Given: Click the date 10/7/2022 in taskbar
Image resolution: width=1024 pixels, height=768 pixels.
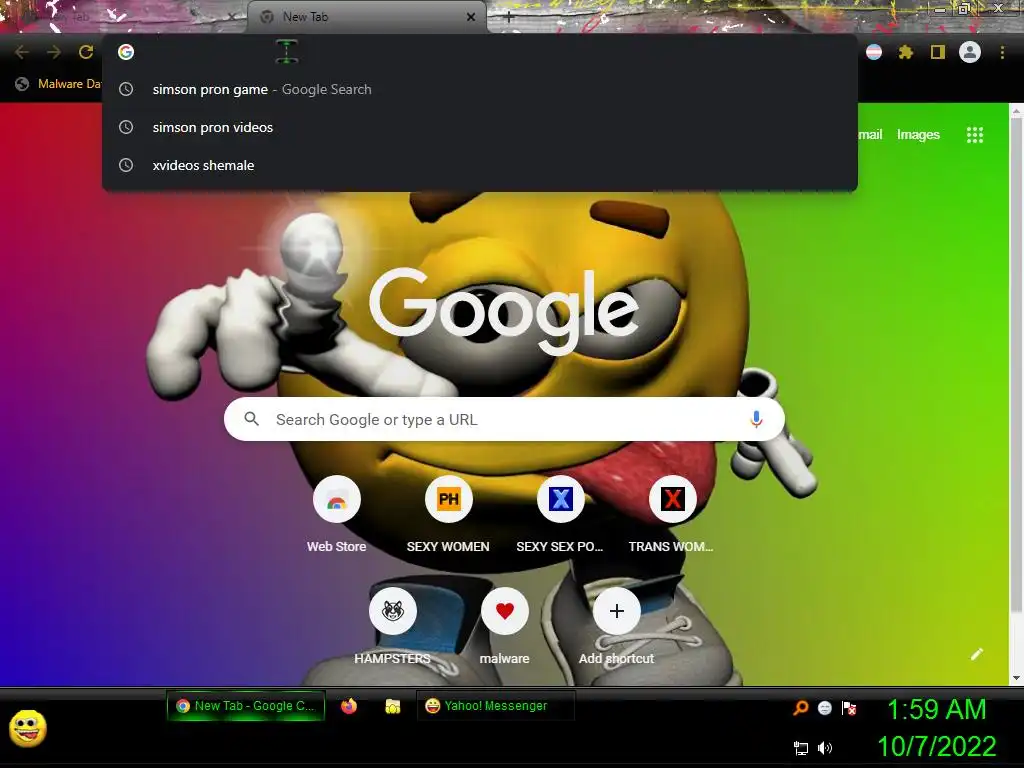Looking at the screenshot, I should [x=936, y=746].
